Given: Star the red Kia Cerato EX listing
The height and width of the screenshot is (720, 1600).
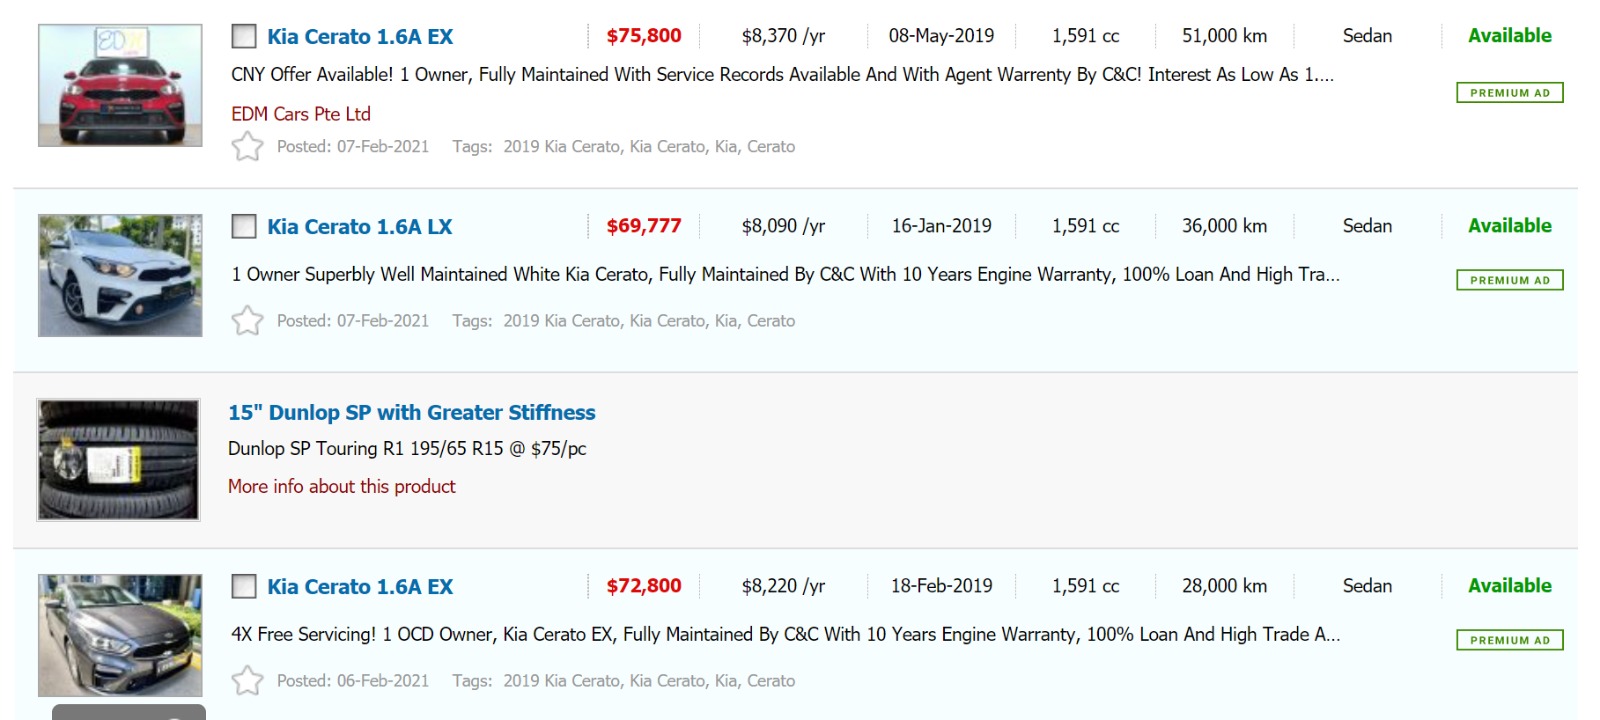Looking at the screenshot, I should 247,147.
